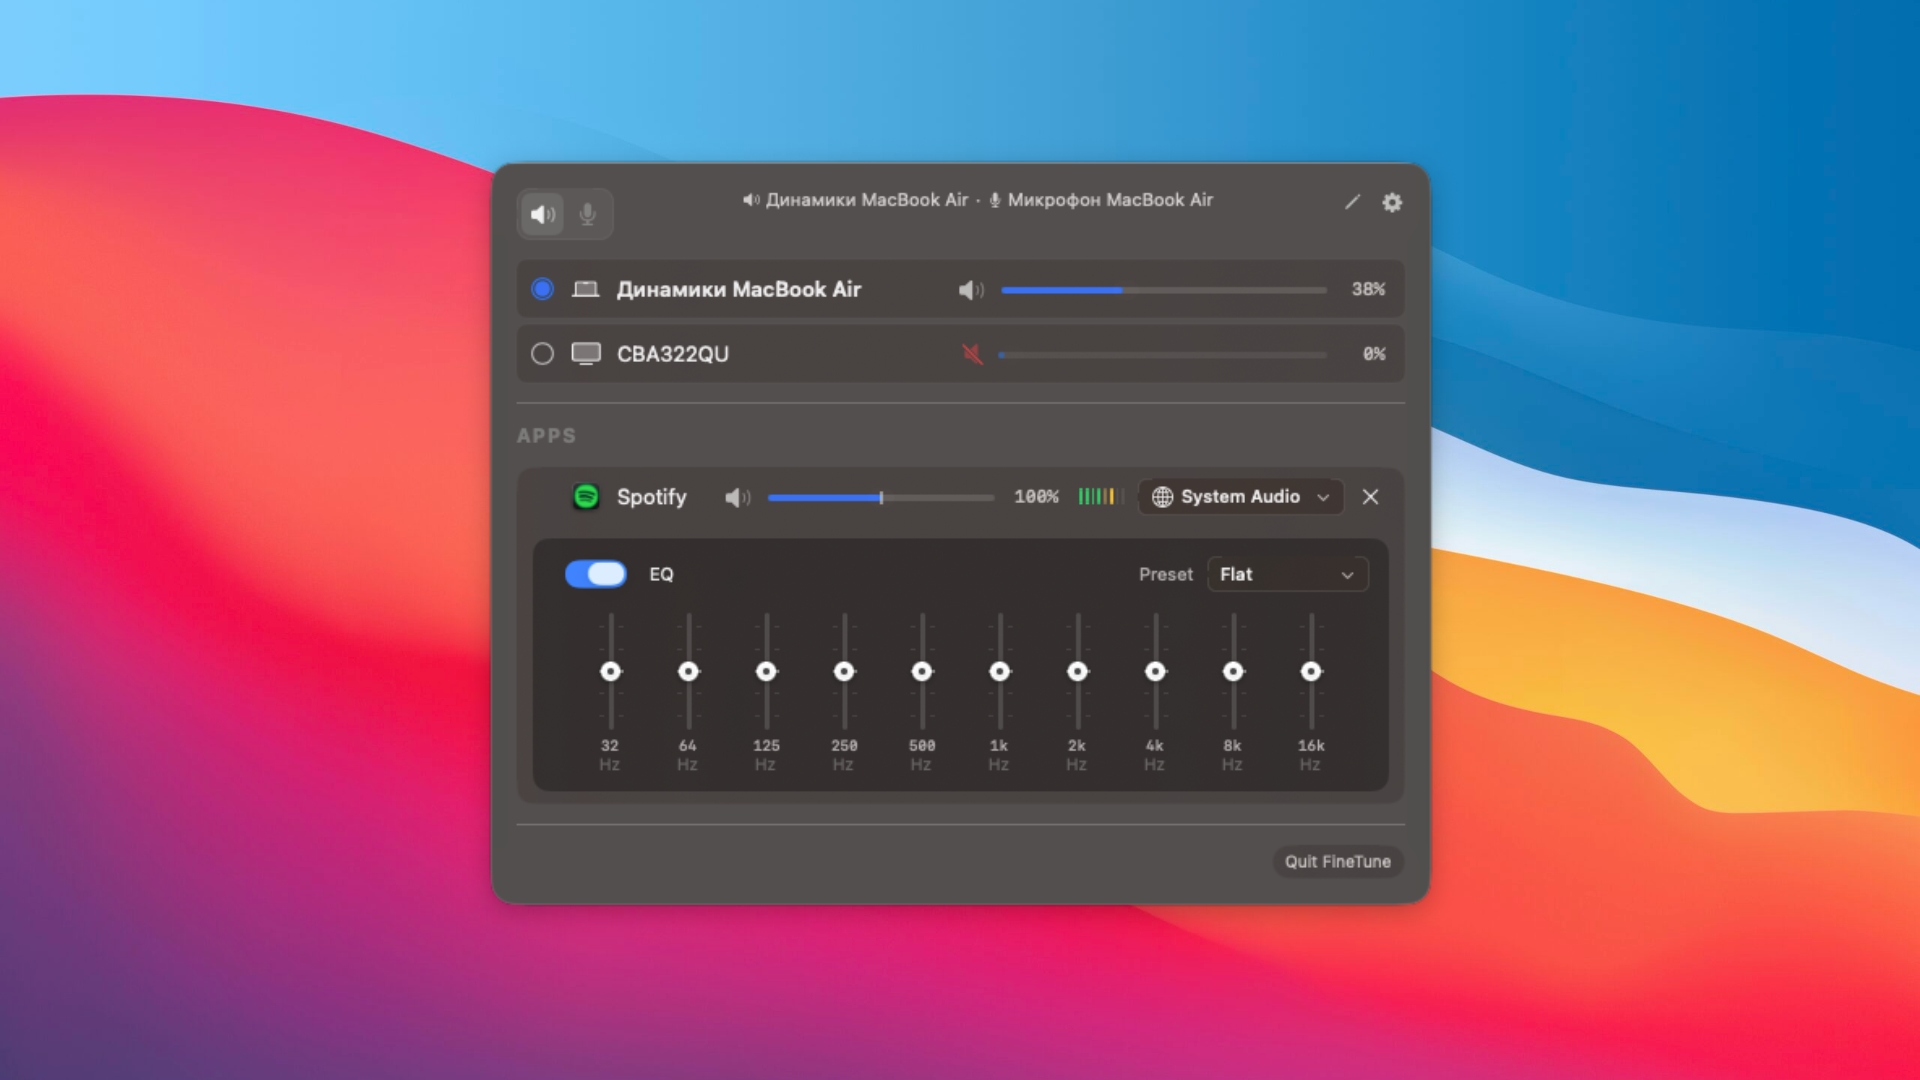Mute Динамики MacBook Air speaker icon
Viewport: 1920px width, 1080px height.
click(x=971, y=290)
